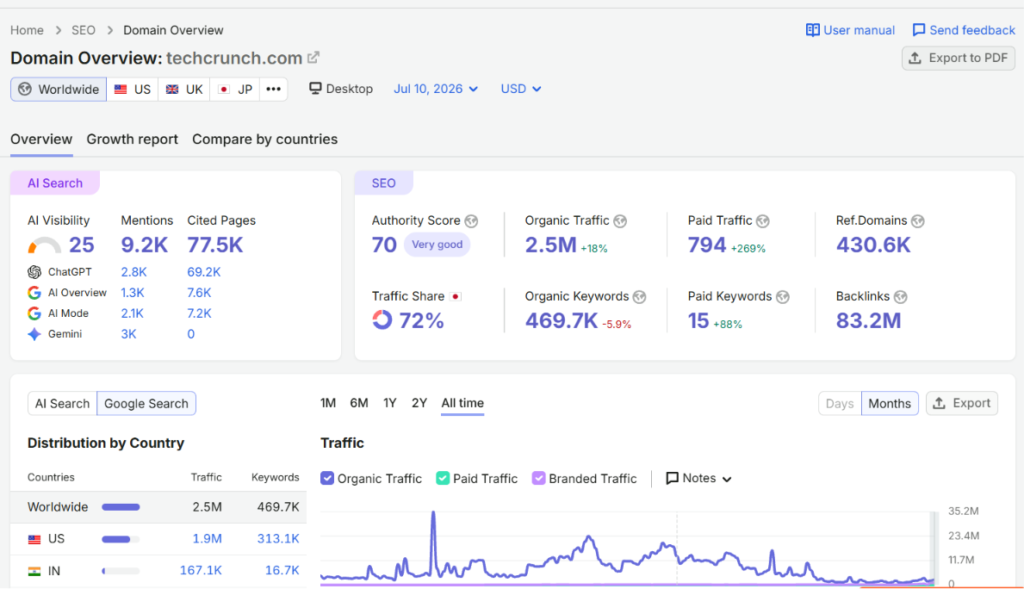1024x589 pixels.
Task: Click the User manual book icon
Action: click(812, 30)
